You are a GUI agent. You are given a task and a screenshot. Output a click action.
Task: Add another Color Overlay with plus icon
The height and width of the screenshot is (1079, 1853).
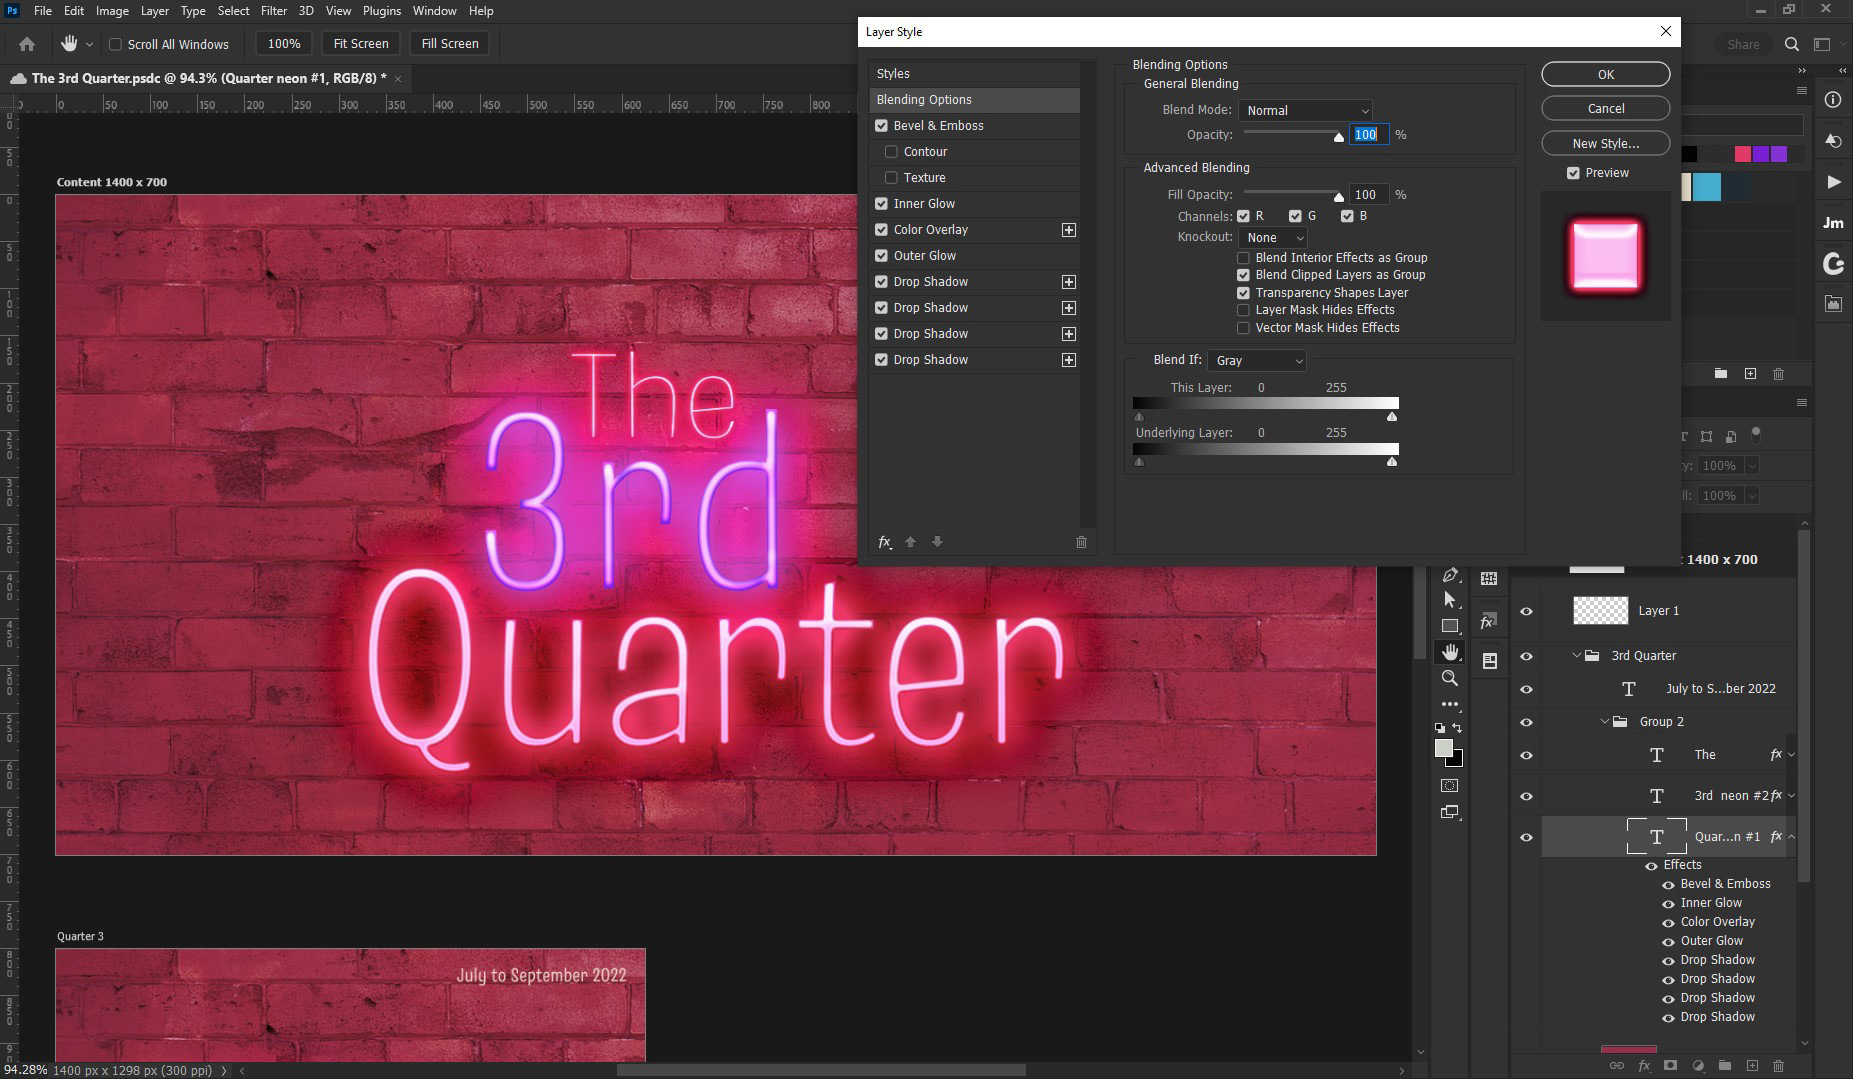pos(1069,230)
